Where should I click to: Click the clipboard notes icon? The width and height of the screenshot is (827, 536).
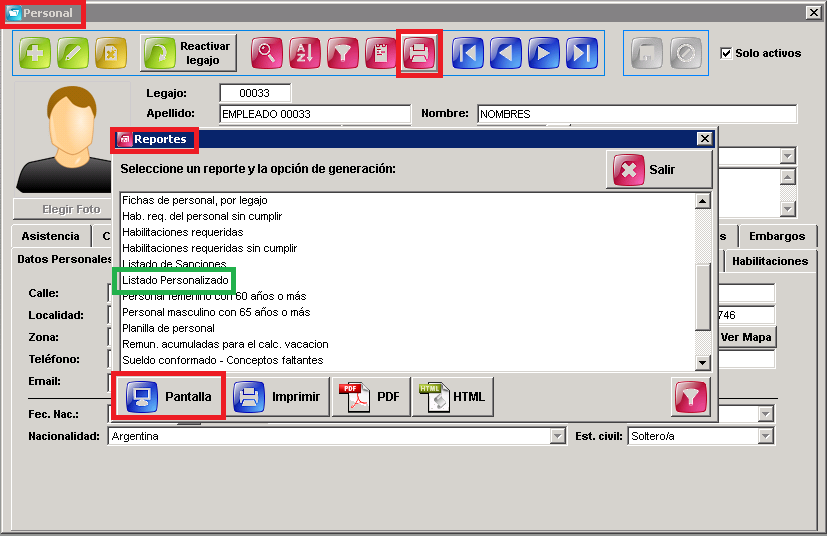(x=381, y=53)
